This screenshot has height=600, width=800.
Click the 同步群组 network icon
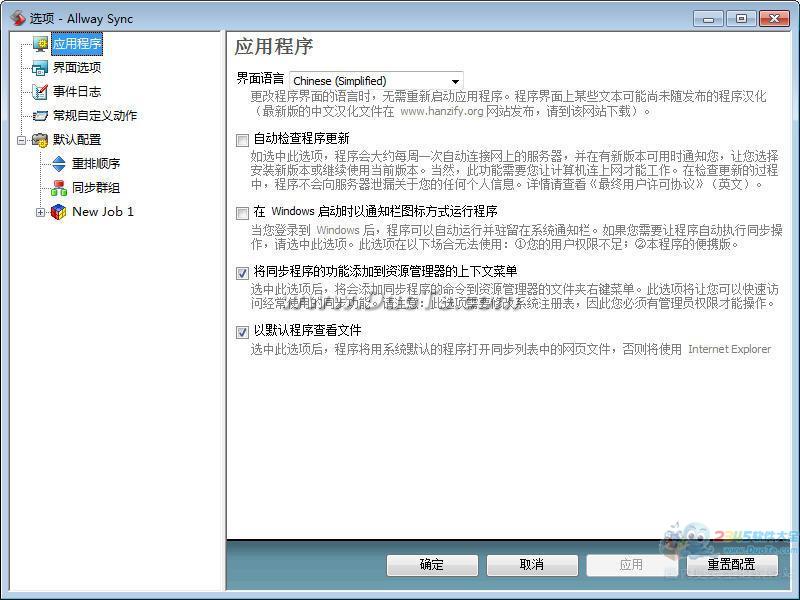pyautogui.click(x=59, y=188)
